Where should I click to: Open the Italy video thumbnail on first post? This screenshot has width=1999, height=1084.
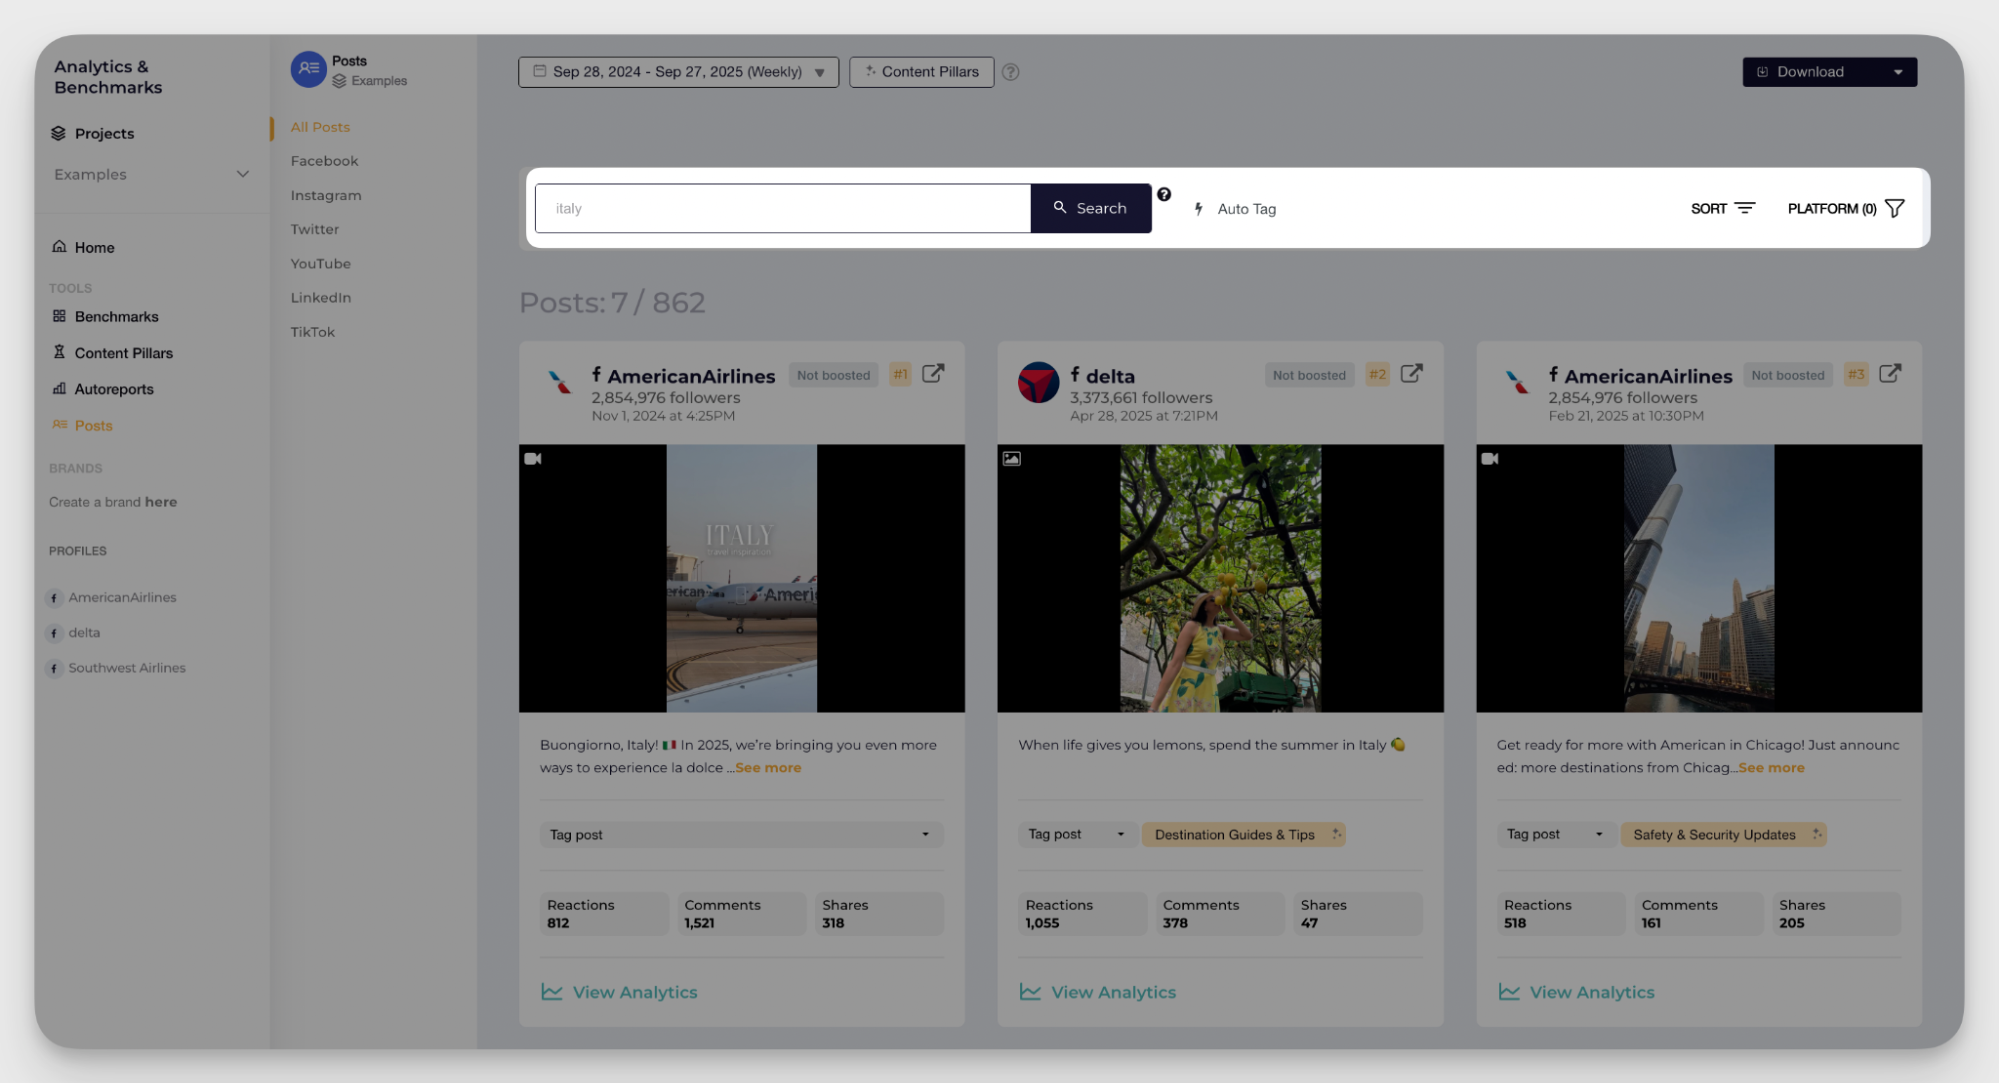pyautogui.click(x=741, y=578)
